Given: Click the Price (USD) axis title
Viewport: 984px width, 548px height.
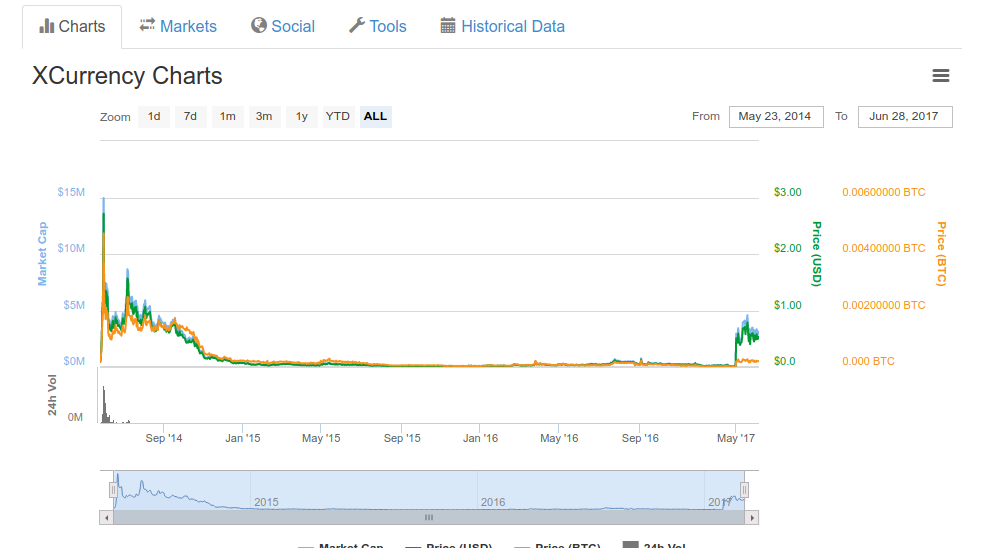Looking at the screenshot, I should pyautogui.click(x=816, y=254).
